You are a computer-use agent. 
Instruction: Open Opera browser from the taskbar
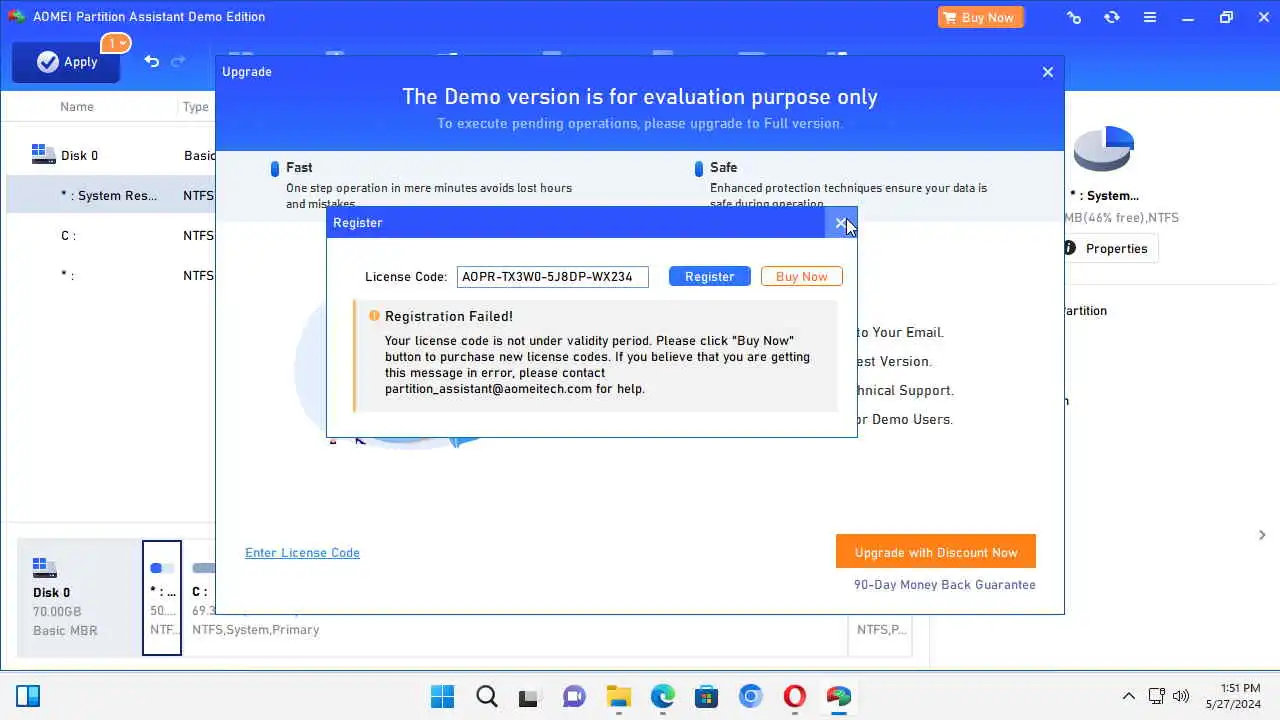coord(795,696)
